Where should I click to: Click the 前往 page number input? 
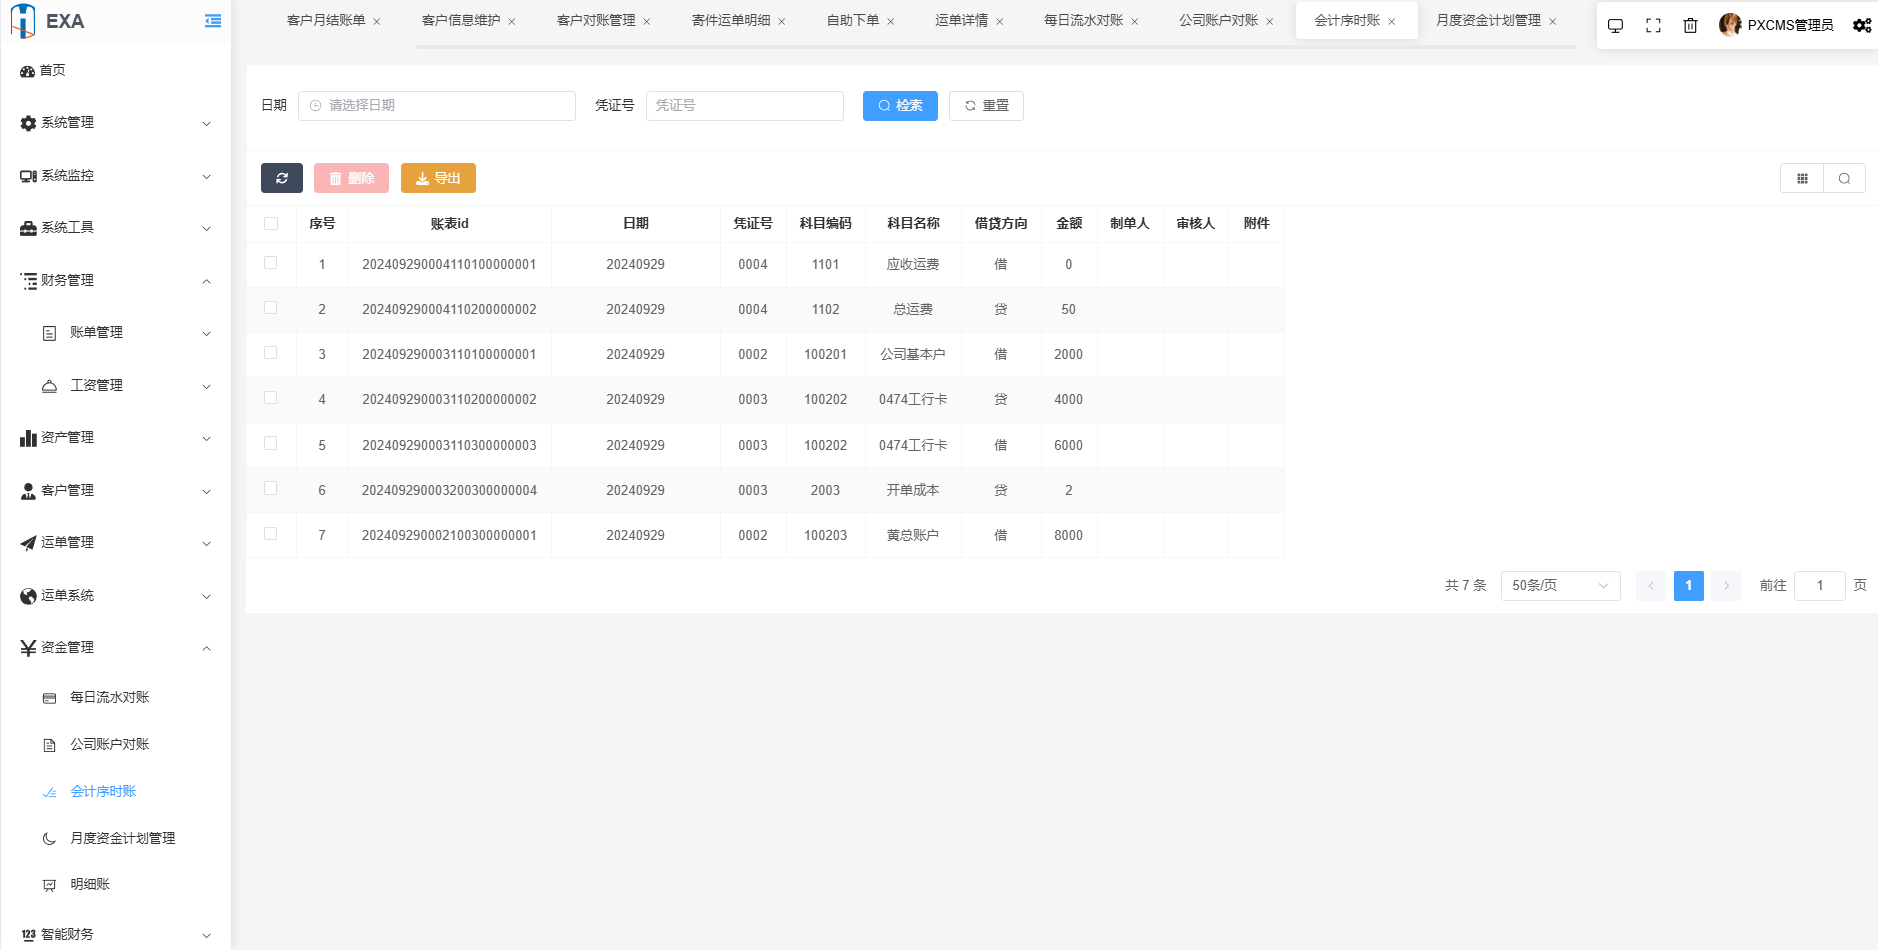(1820, 586)
